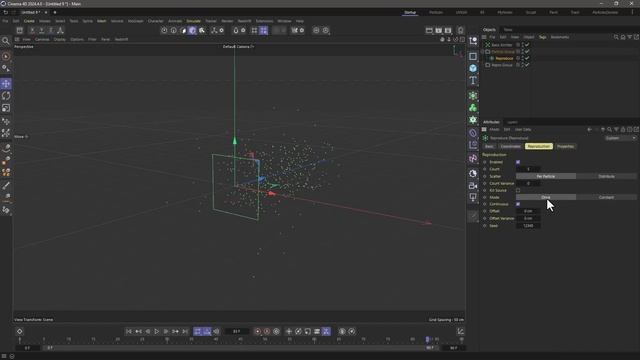Viewport: 640px width, 360px height.
Task: Toggle the Continuous checkbox
Action: [x=518, y=204]
